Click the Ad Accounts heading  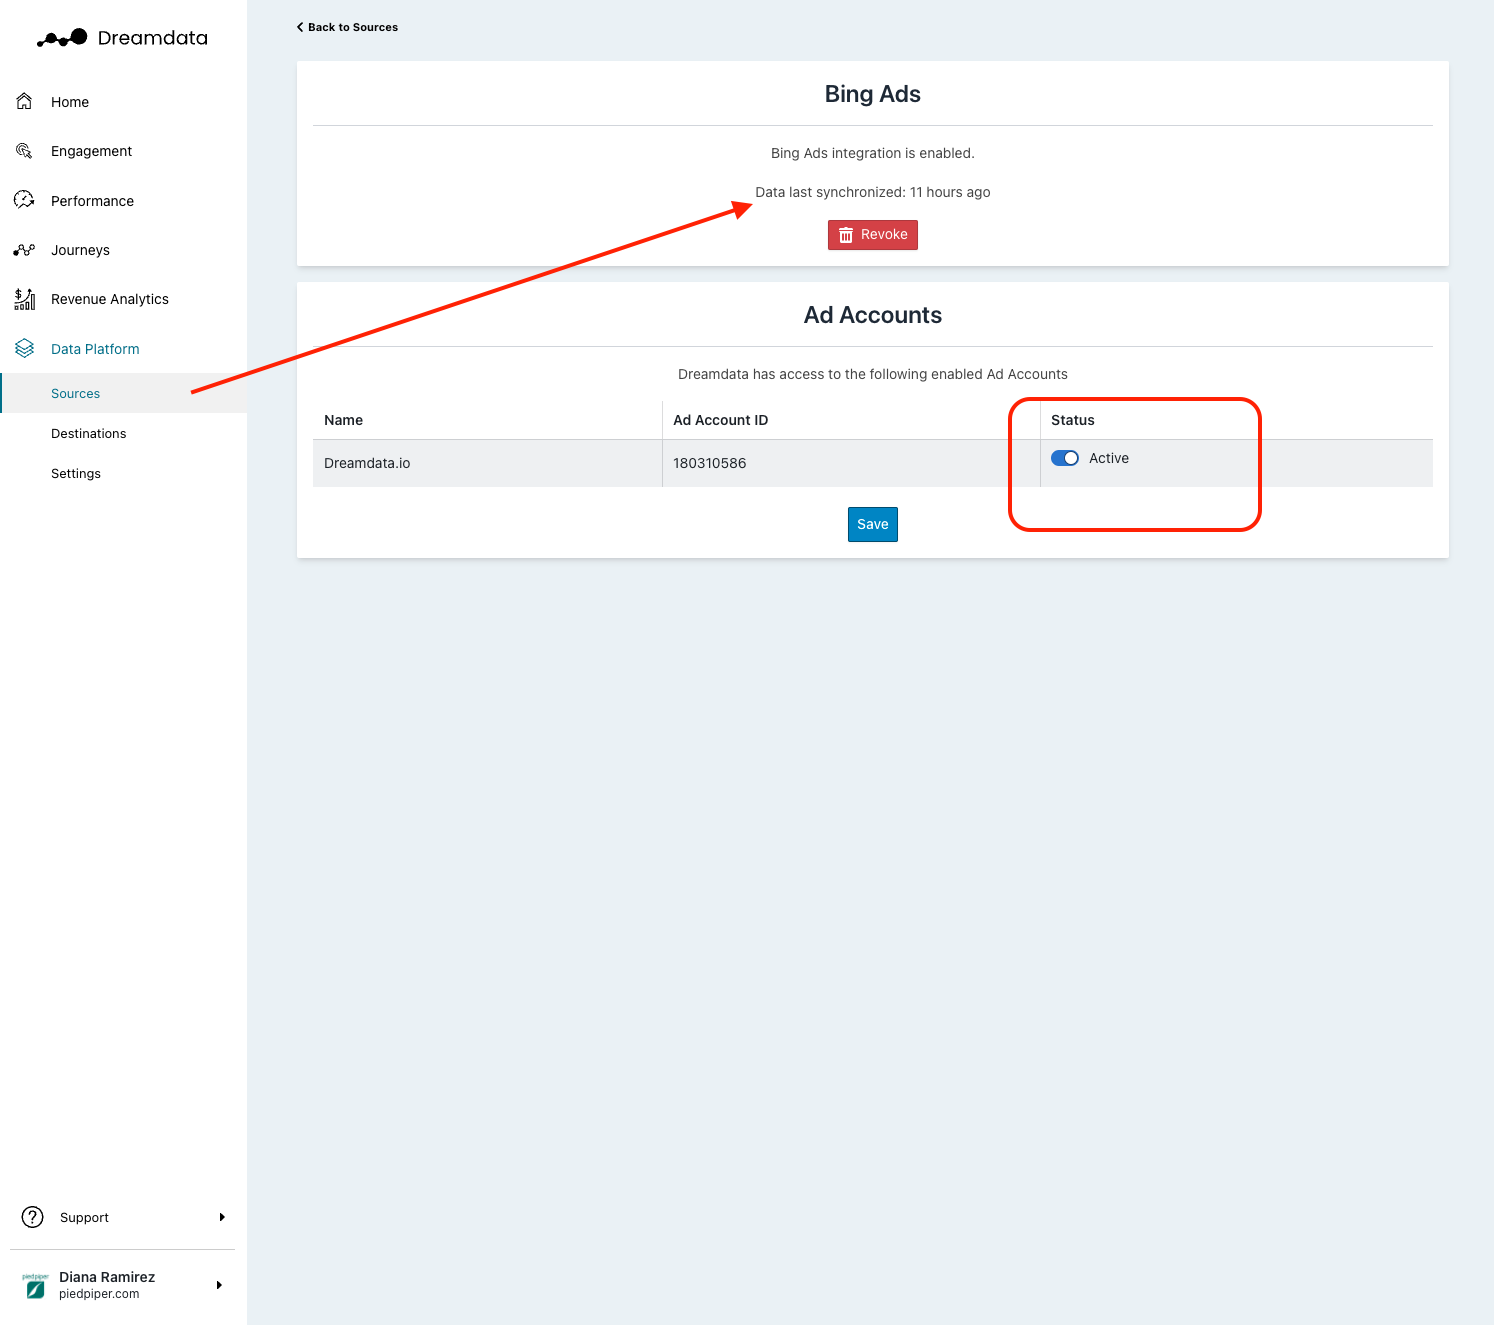(x=873, y=315)
